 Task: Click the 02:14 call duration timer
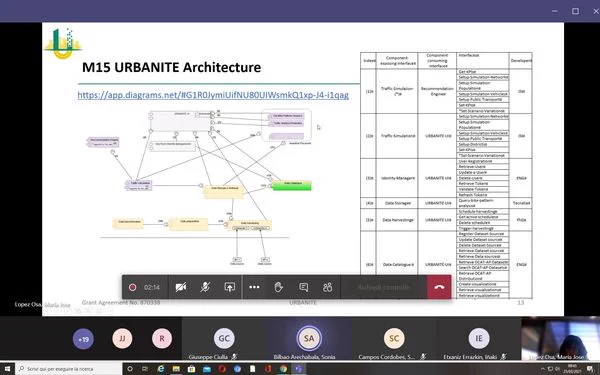[152, 287]
